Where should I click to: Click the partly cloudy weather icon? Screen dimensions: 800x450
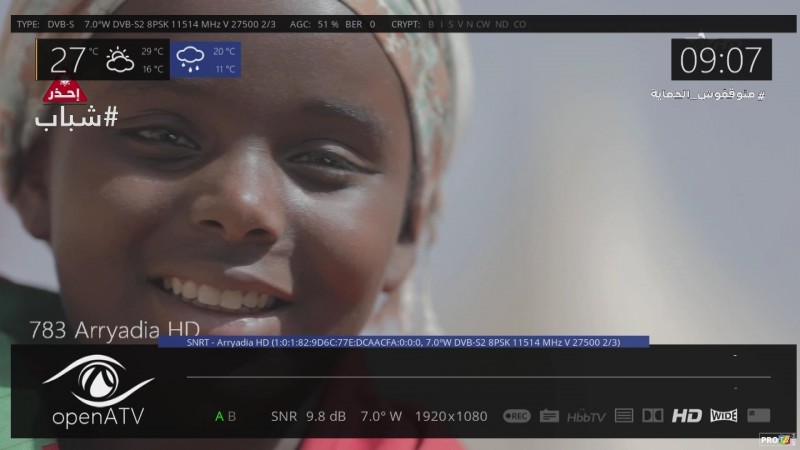pyautogui.click(x=120, y=60)
